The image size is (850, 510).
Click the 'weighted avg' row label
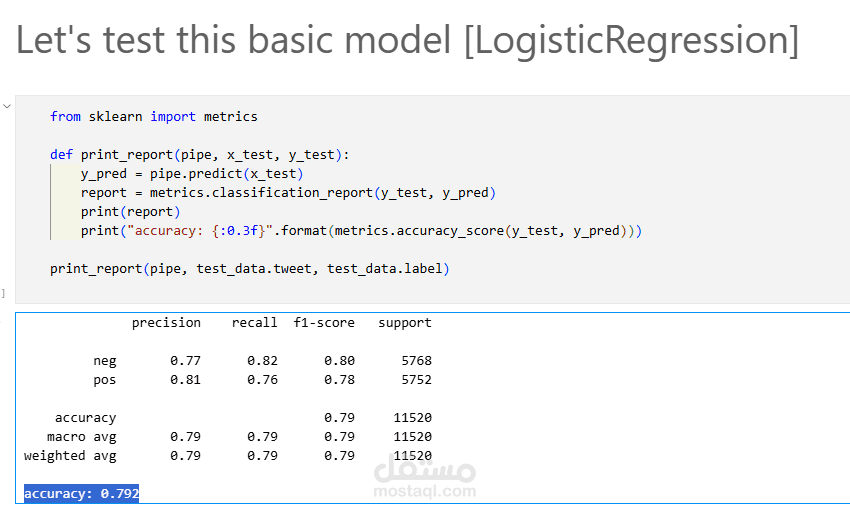(x=70, y=456)
